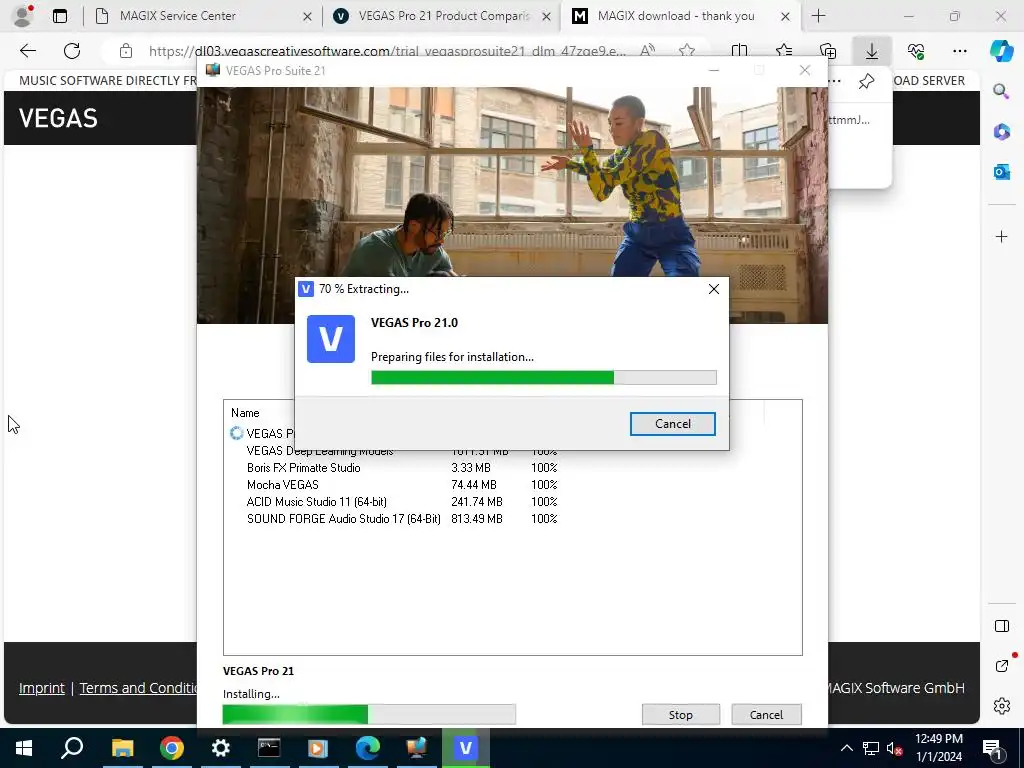
Task: Open link in new window sidebar icon
Action: pos(1001,665)
